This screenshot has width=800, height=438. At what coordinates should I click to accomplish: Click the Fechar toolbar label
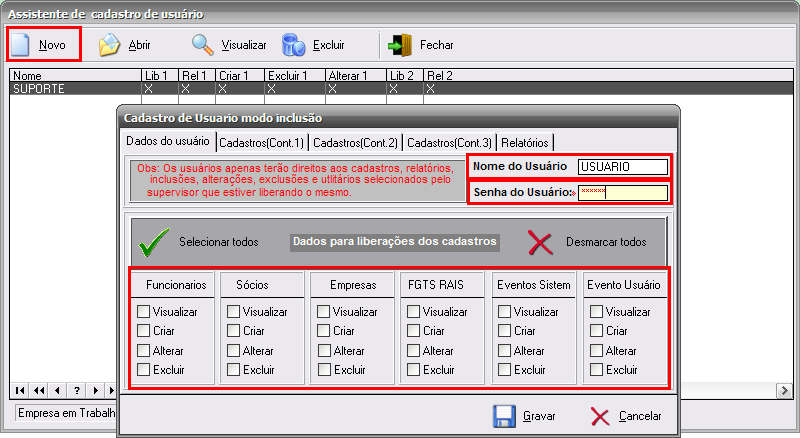click(437, 45)
